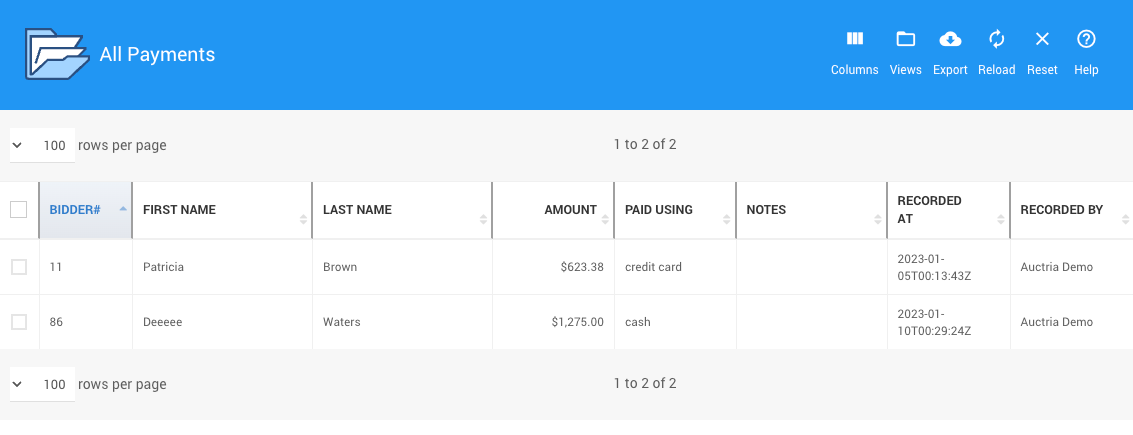The width and height of the screenshot is (1133, 435).
Task: Check the box for bidder 11 row
Action: (x=19, y=267)
